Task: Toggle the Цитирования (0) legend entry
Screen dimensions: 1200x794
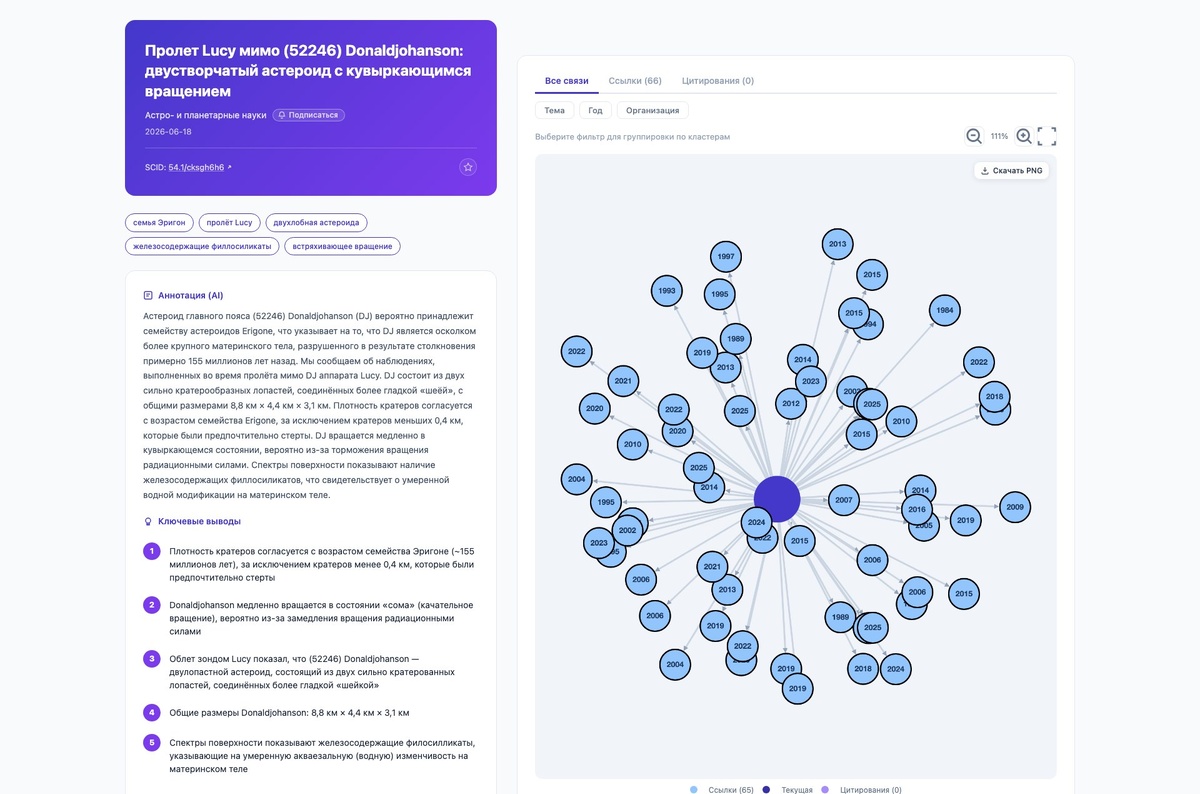Action: tap(861, 789)
